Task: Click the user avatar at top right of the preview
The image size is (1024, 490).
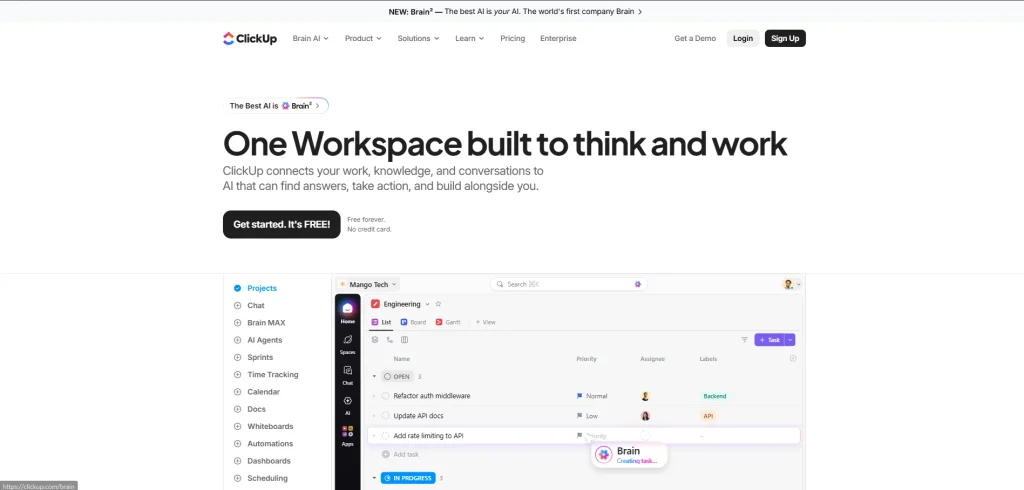Action: point(788,284)
